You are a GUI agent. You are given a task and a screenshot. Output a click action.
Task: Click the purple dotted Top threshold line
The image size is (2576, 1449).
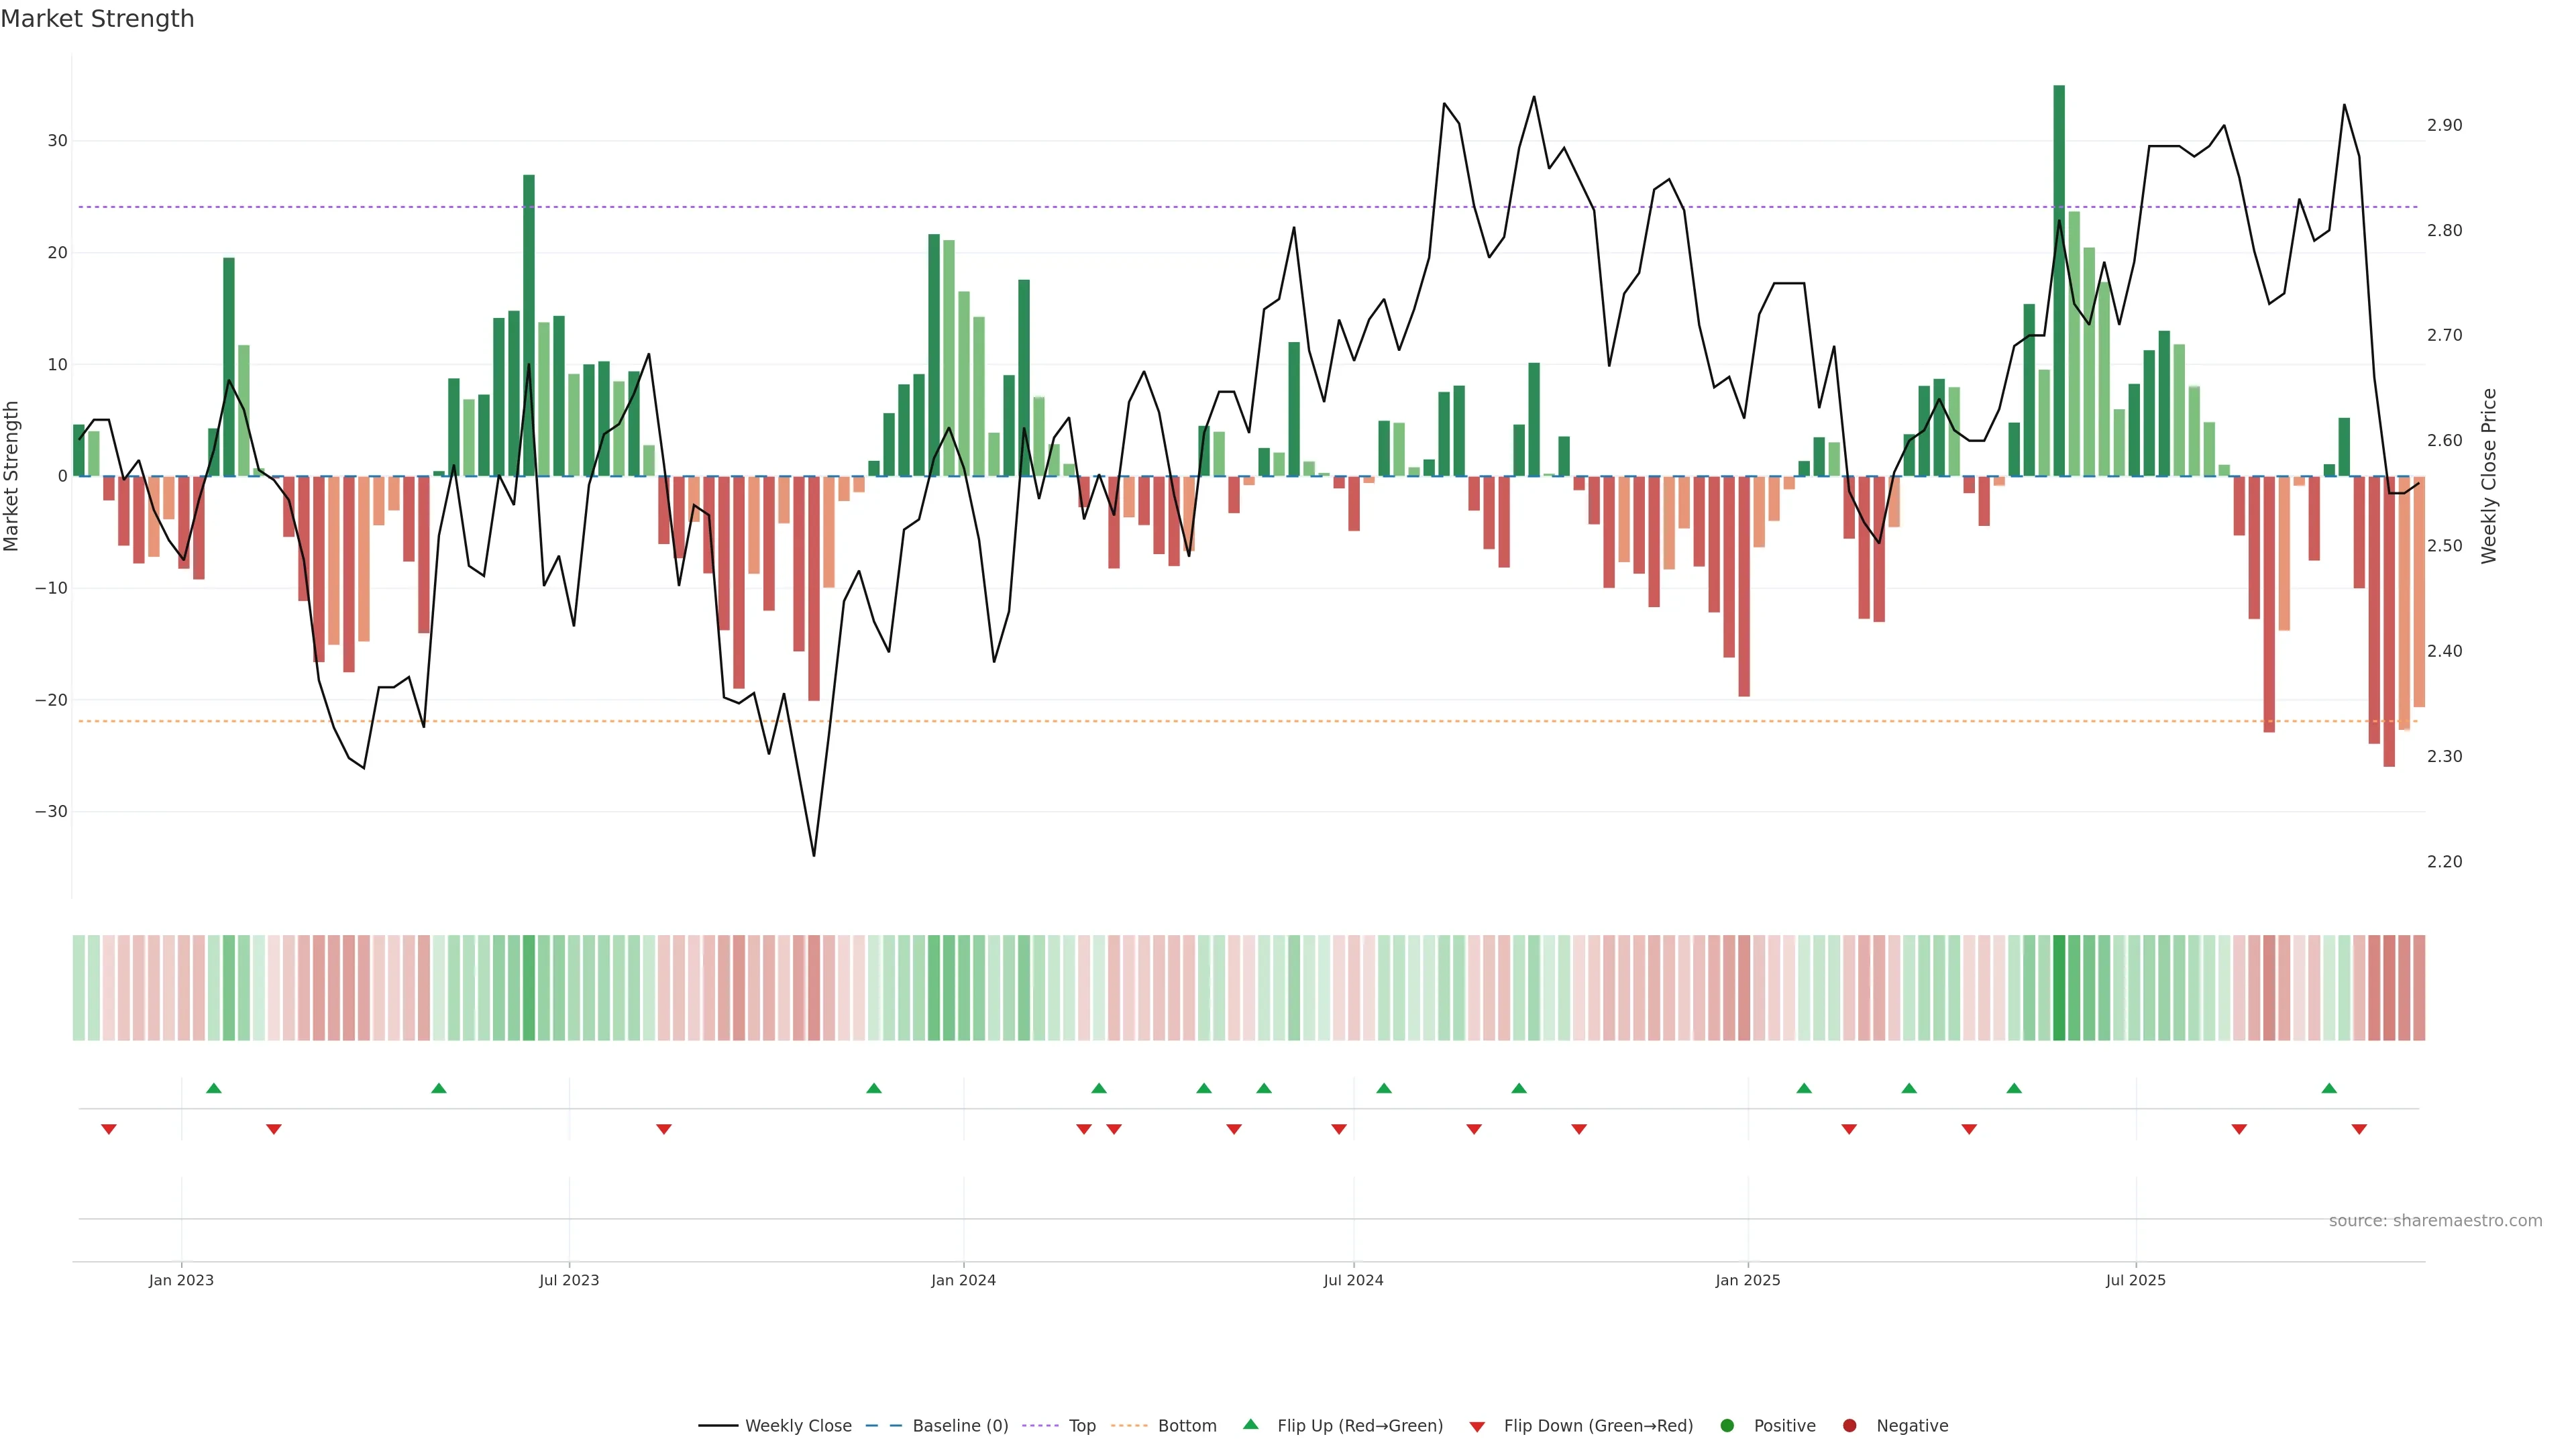point(1200,207)
